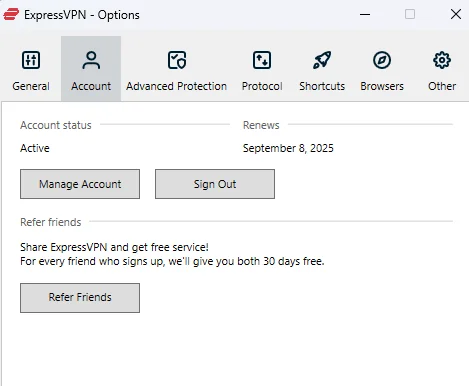Open Shortcuts using the rocket icon
The image size is (469, 386).
(322, 60)
